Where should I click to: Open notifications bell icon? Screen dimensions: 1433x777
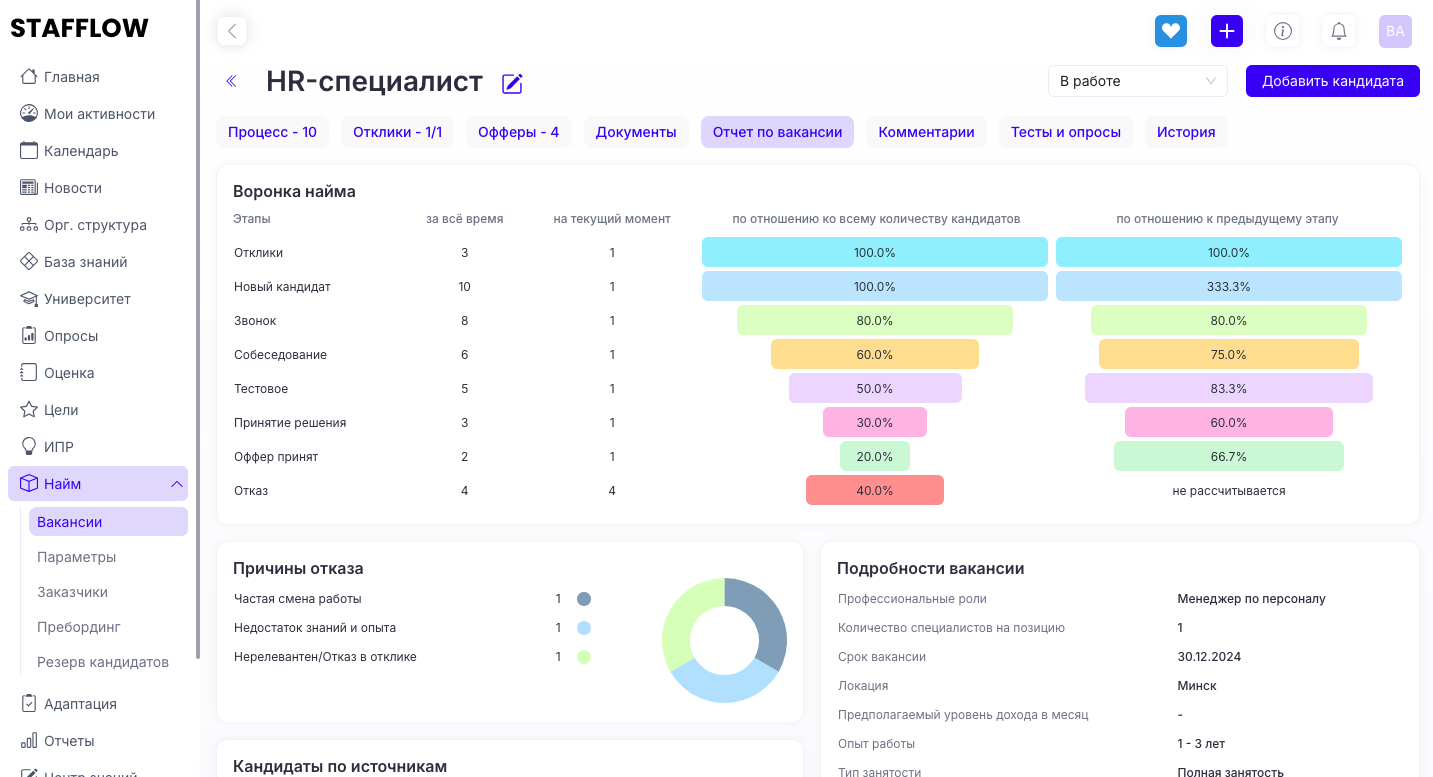click(x=1338, y=31)
